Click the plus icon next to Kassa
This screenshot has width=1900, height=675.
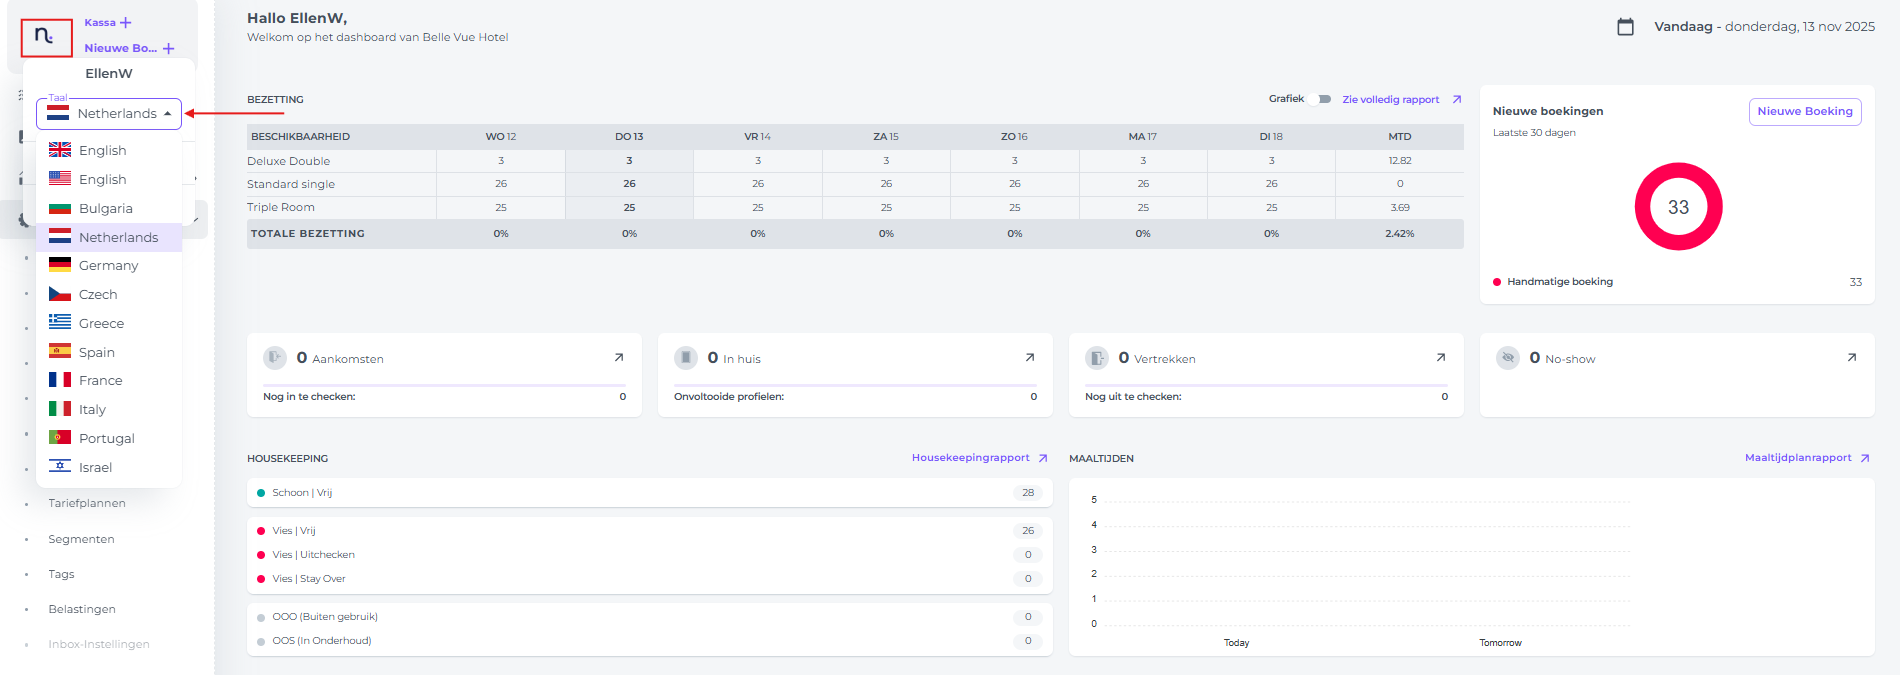click(x=125, y=23)
